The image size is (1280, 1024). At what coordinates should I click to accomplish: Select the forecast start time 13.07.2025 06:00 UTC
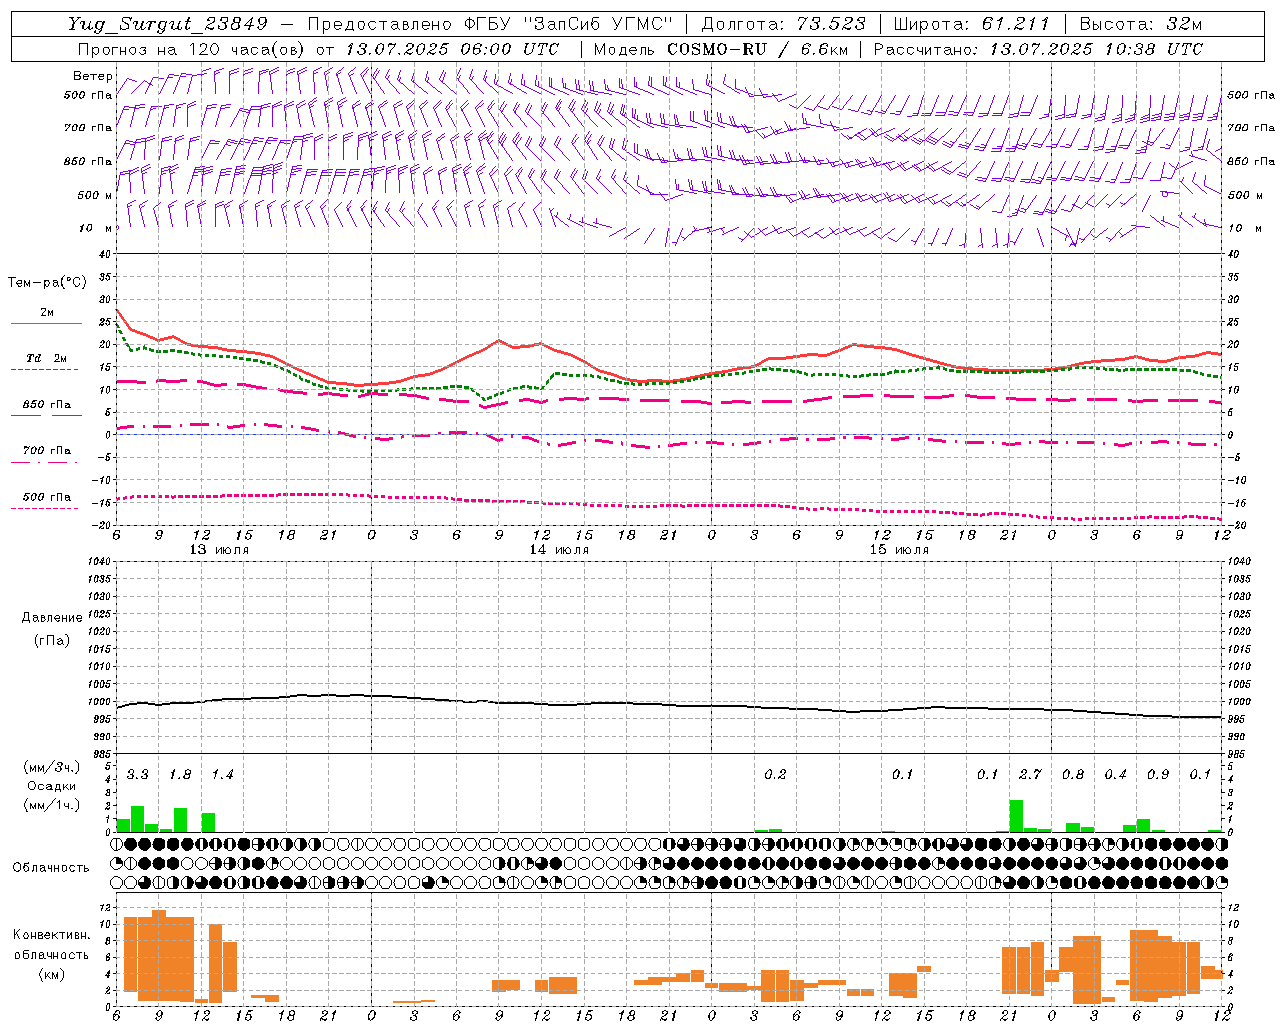coord(452,49)
